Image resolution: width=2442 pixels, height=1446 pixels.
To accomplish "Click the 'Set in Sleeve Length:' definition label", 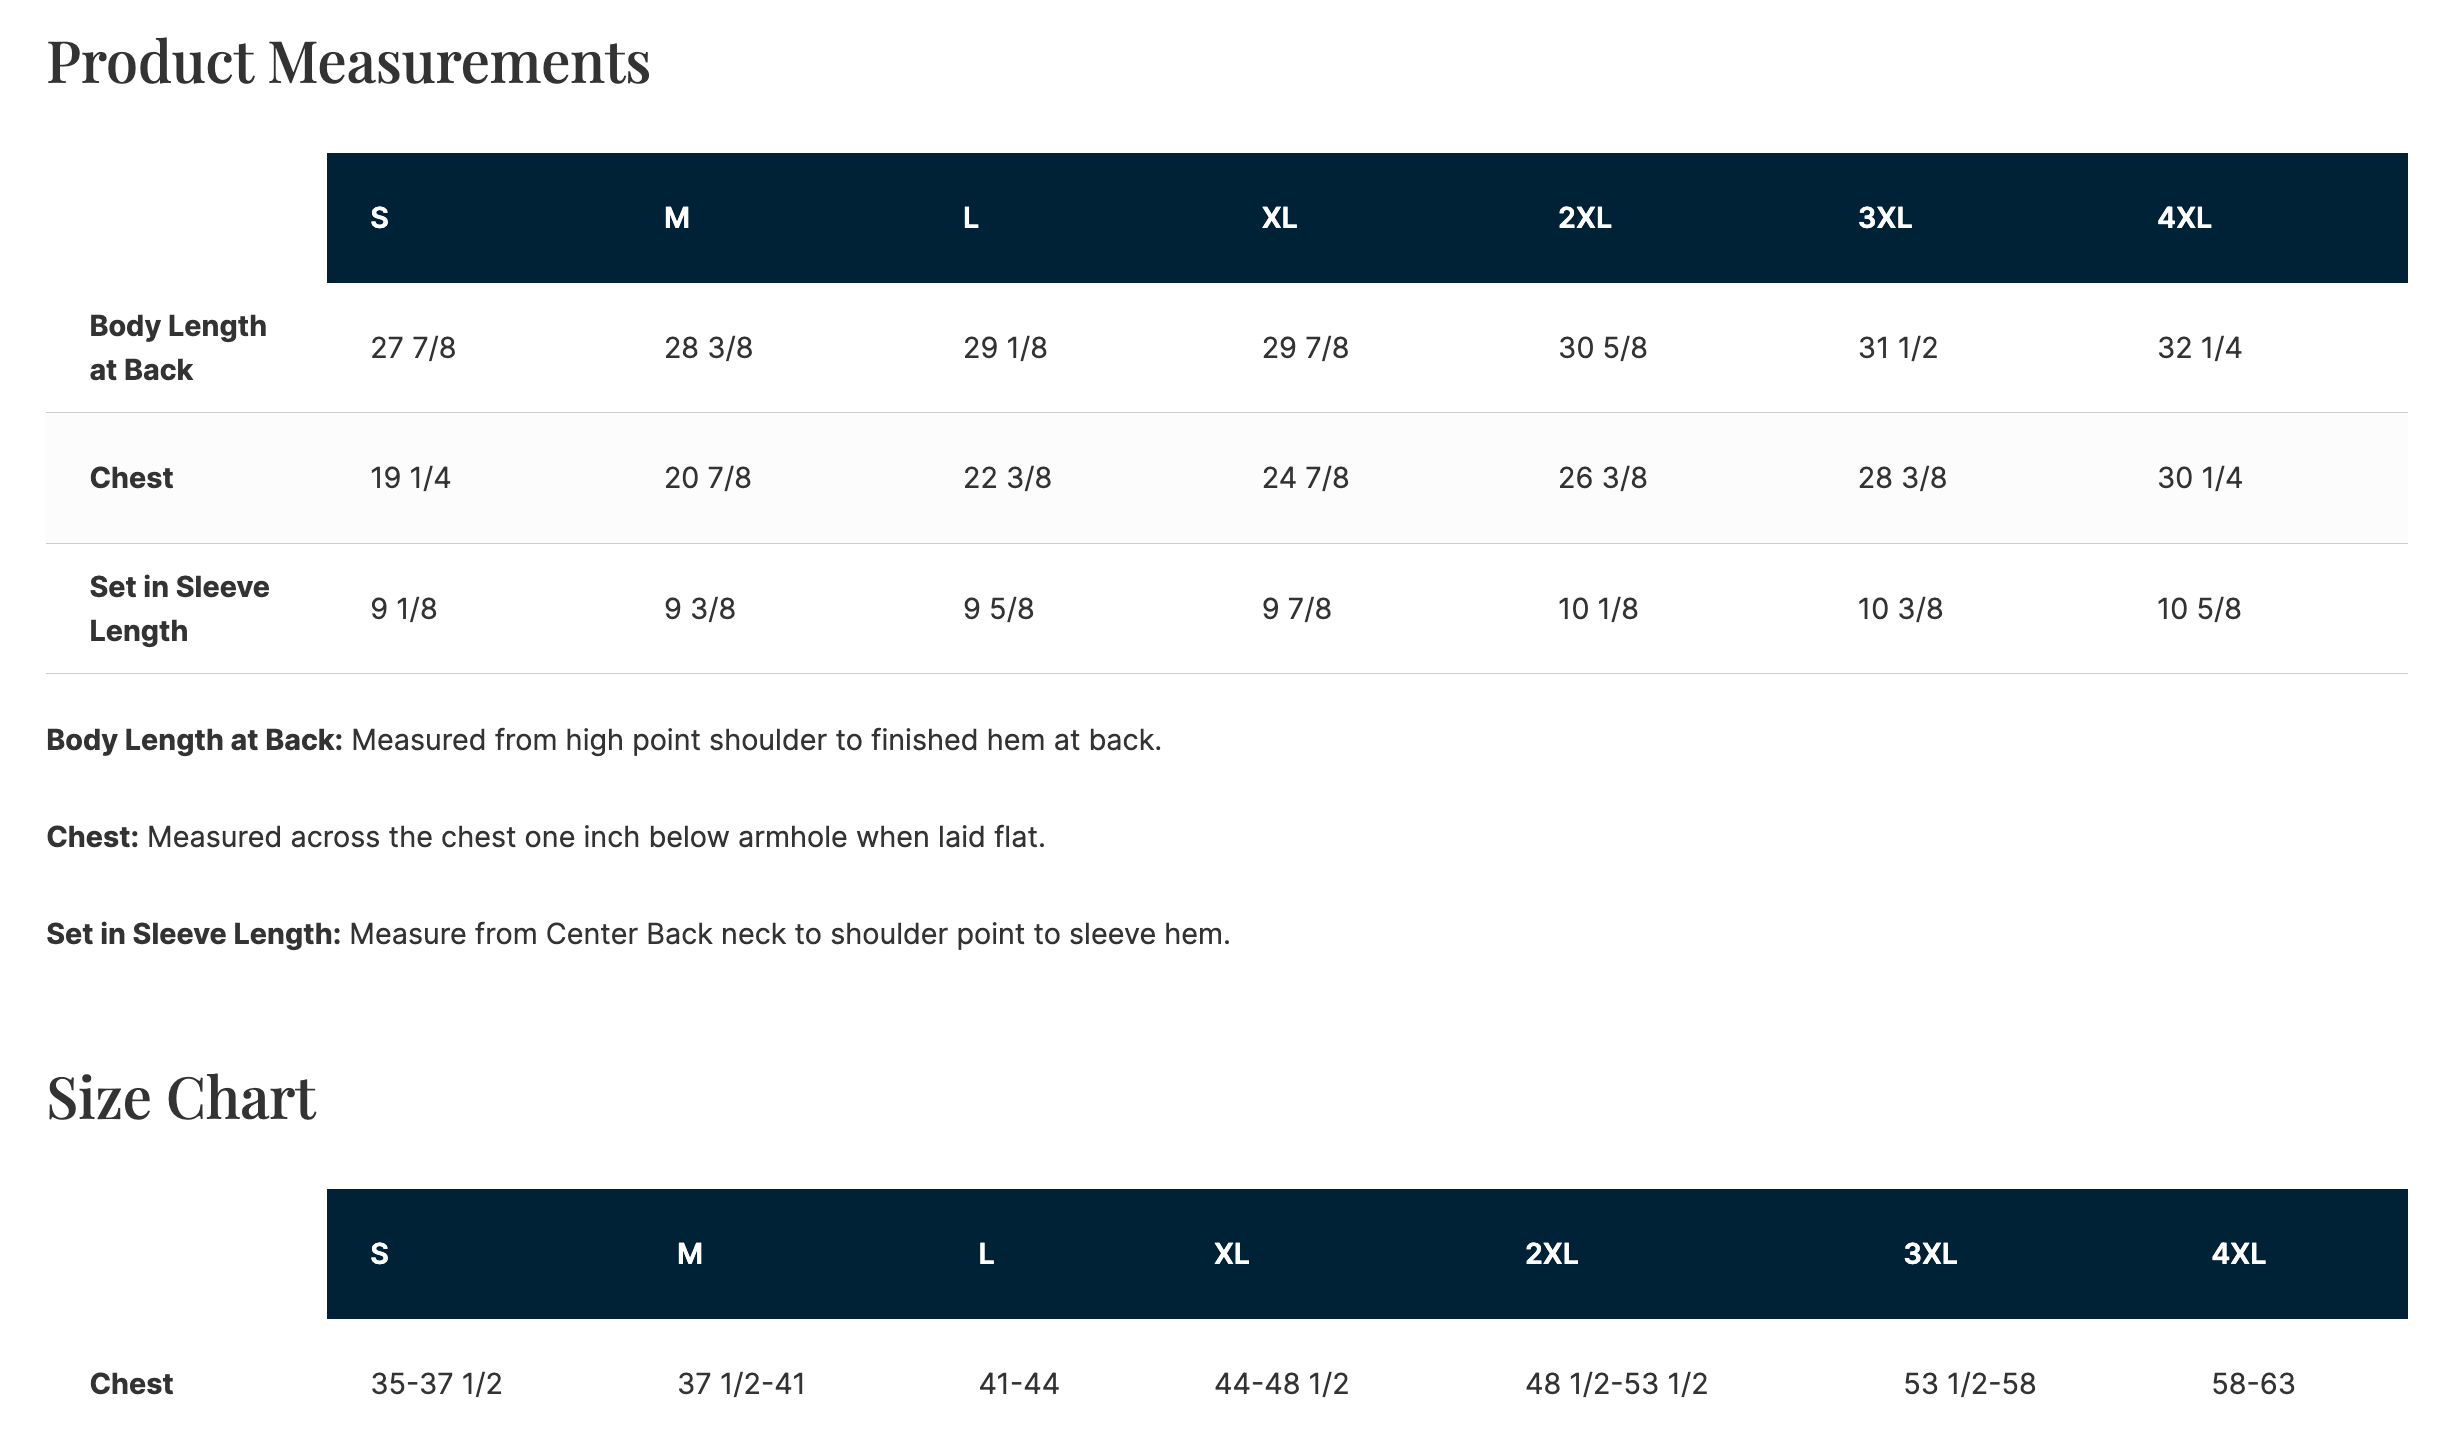I will click(193, 934).
